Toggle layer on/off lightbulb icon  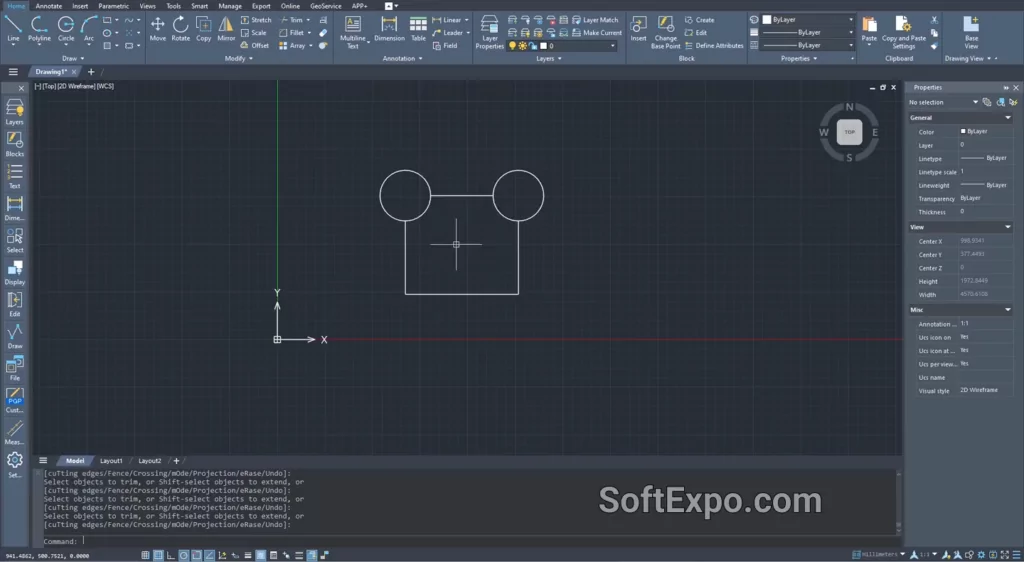(x=513, y=46)
